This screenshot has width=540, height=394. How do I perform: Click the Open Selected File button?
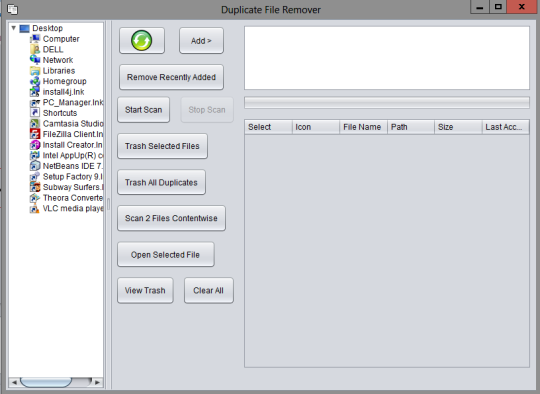[x=165, y=255]
